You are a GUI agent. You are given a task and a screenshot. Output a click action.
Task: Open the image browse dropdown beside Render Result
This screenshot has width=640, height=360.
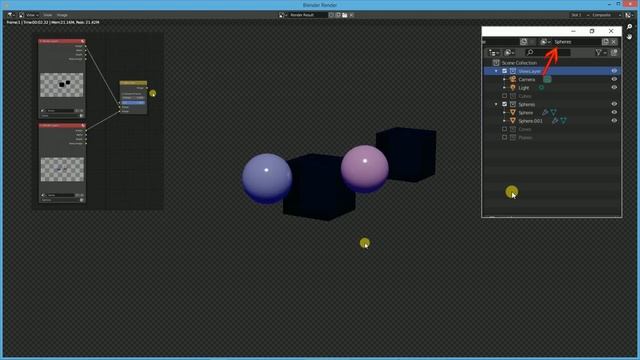[283, 15]
